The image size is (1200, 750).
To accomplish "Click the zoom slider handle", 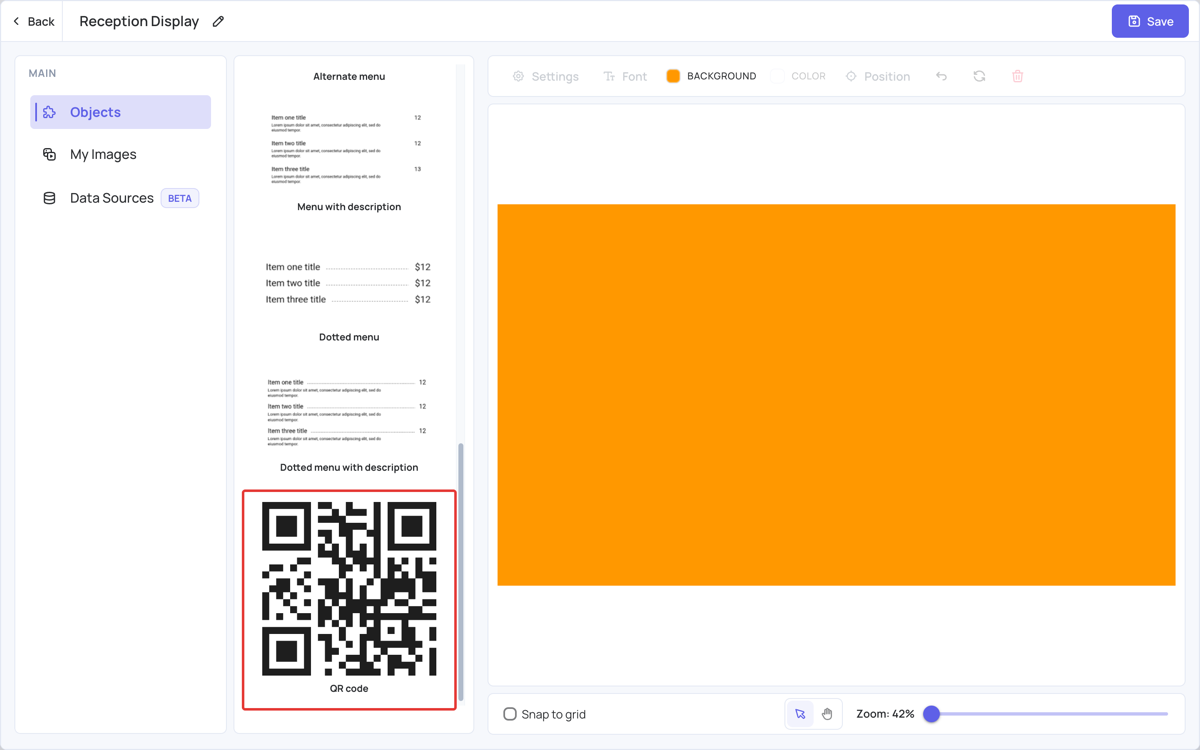I will coord(932,714).
